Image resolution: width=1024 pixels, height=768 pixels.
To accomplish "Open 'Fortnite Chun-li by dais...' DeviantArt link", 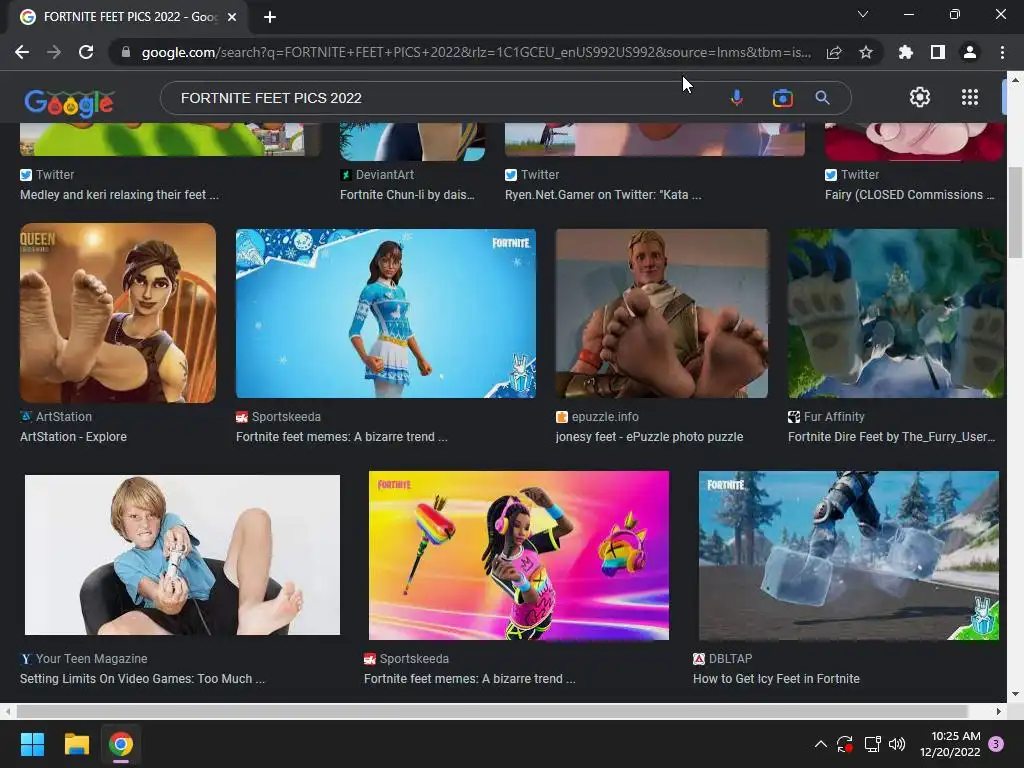I will [407, 195].
